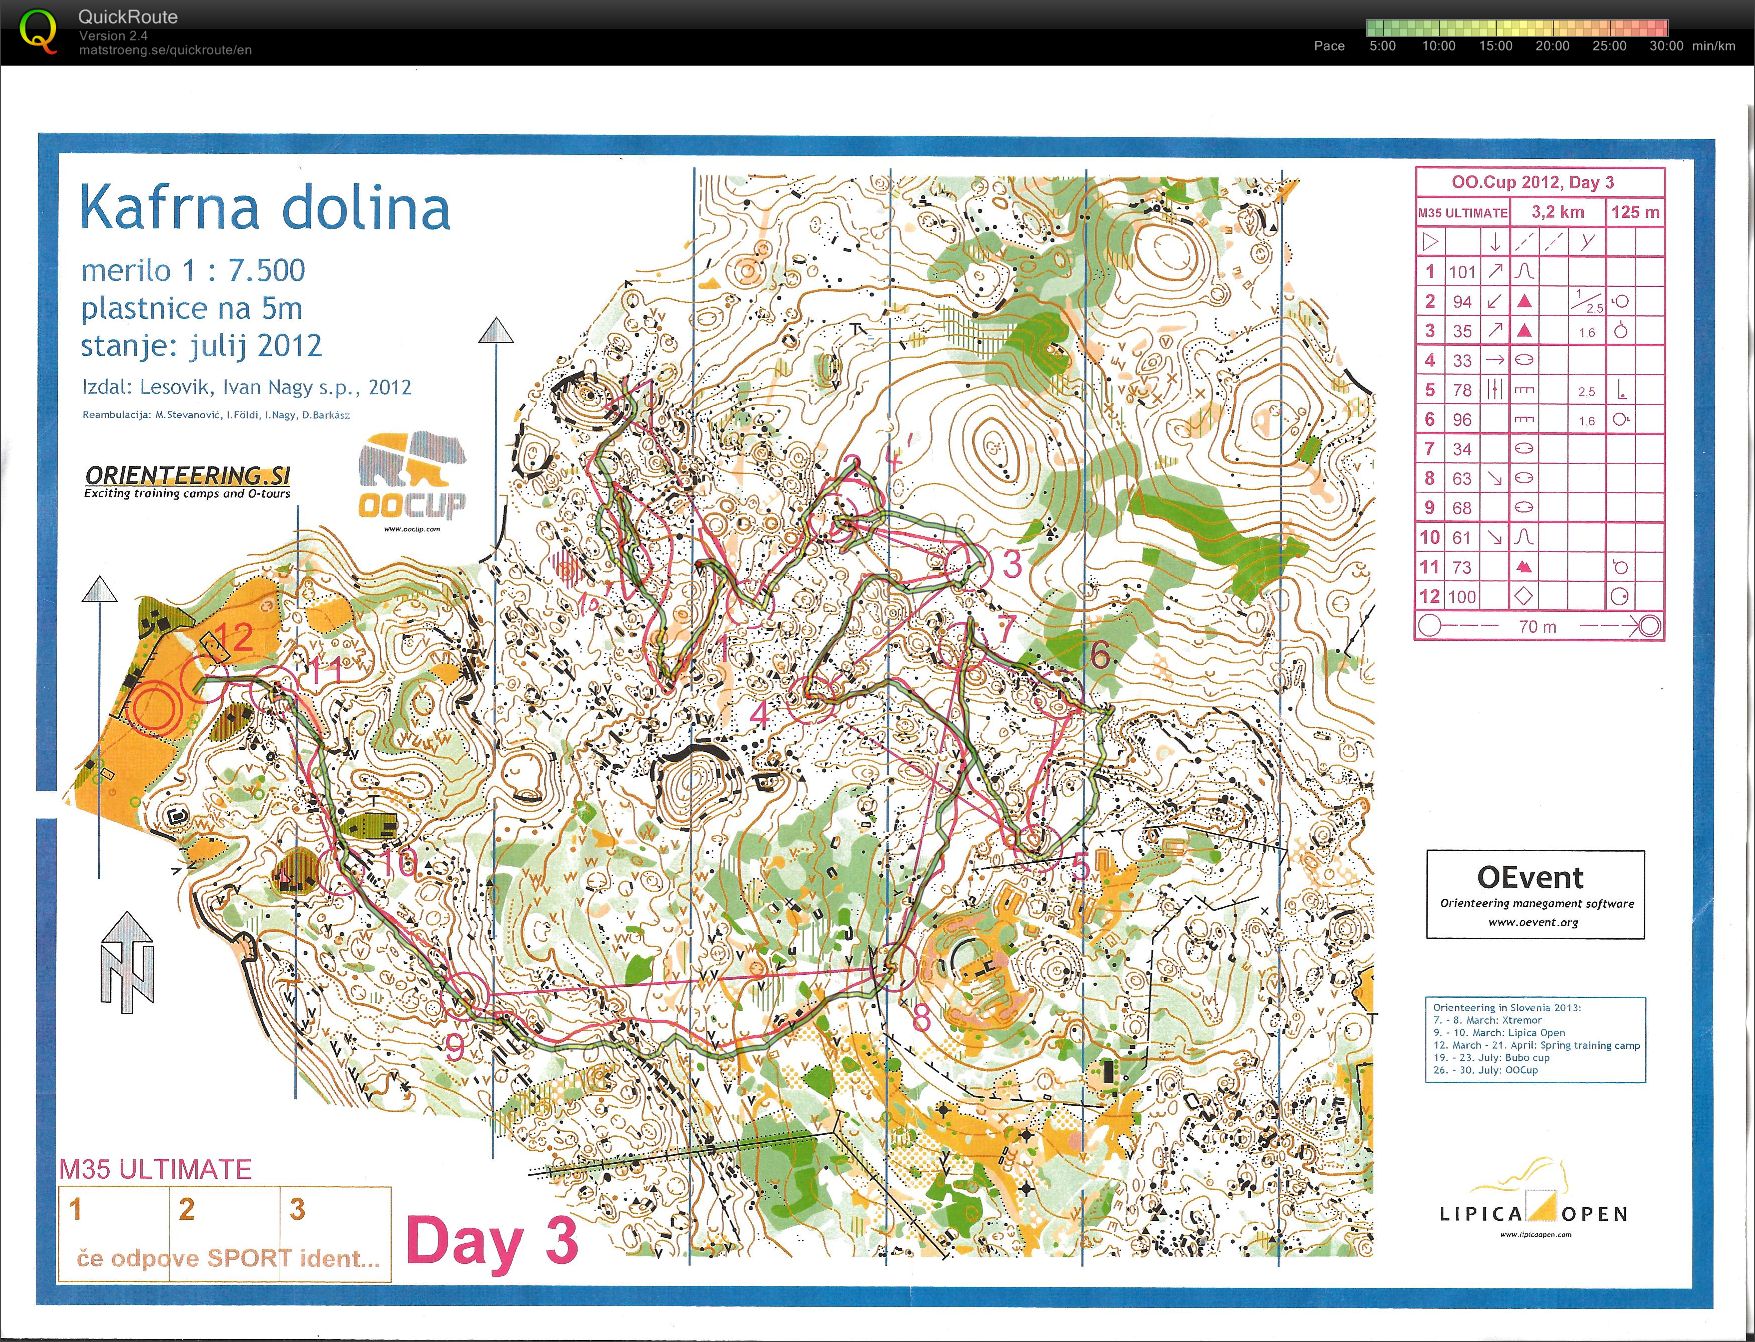Click the M35 ULTIMATE label at bottom left
The image size is (1755, 1342).
pyautogui.click(x=155, y=1169)
